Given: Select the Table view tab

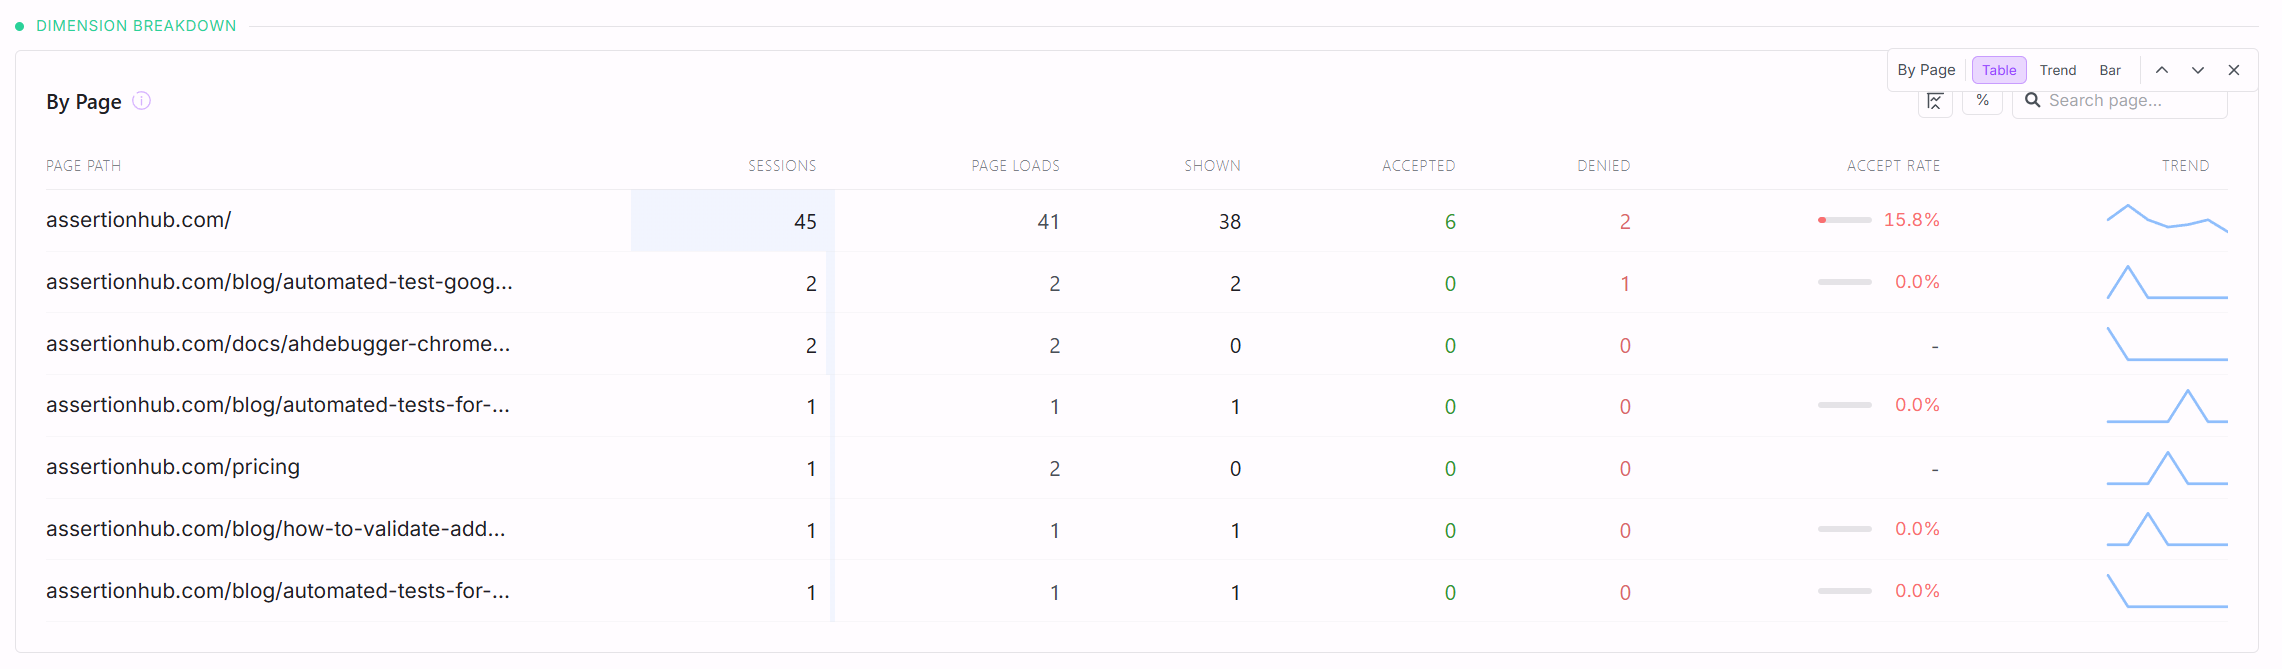Looking at the screenshot, I should point(1999,70).
